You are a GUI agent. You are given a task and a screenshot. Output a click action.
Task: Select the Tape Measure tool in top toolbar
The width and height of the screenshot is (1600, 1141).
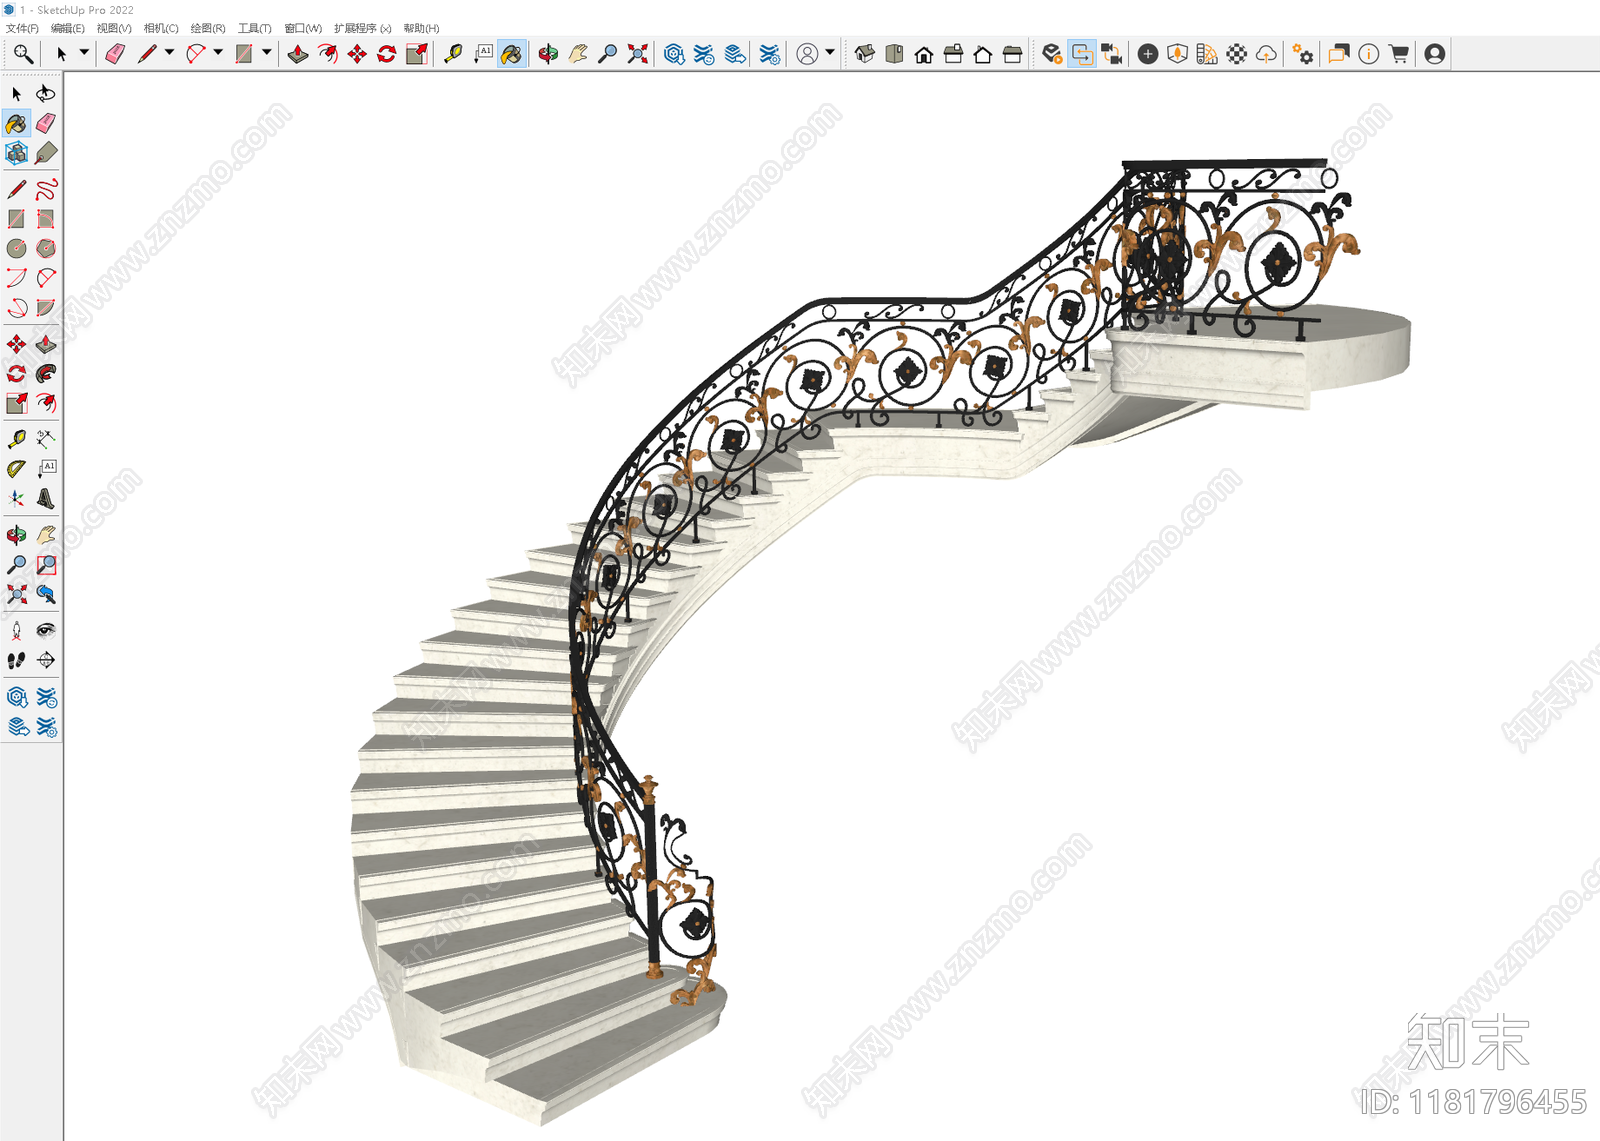pos(453,54)
